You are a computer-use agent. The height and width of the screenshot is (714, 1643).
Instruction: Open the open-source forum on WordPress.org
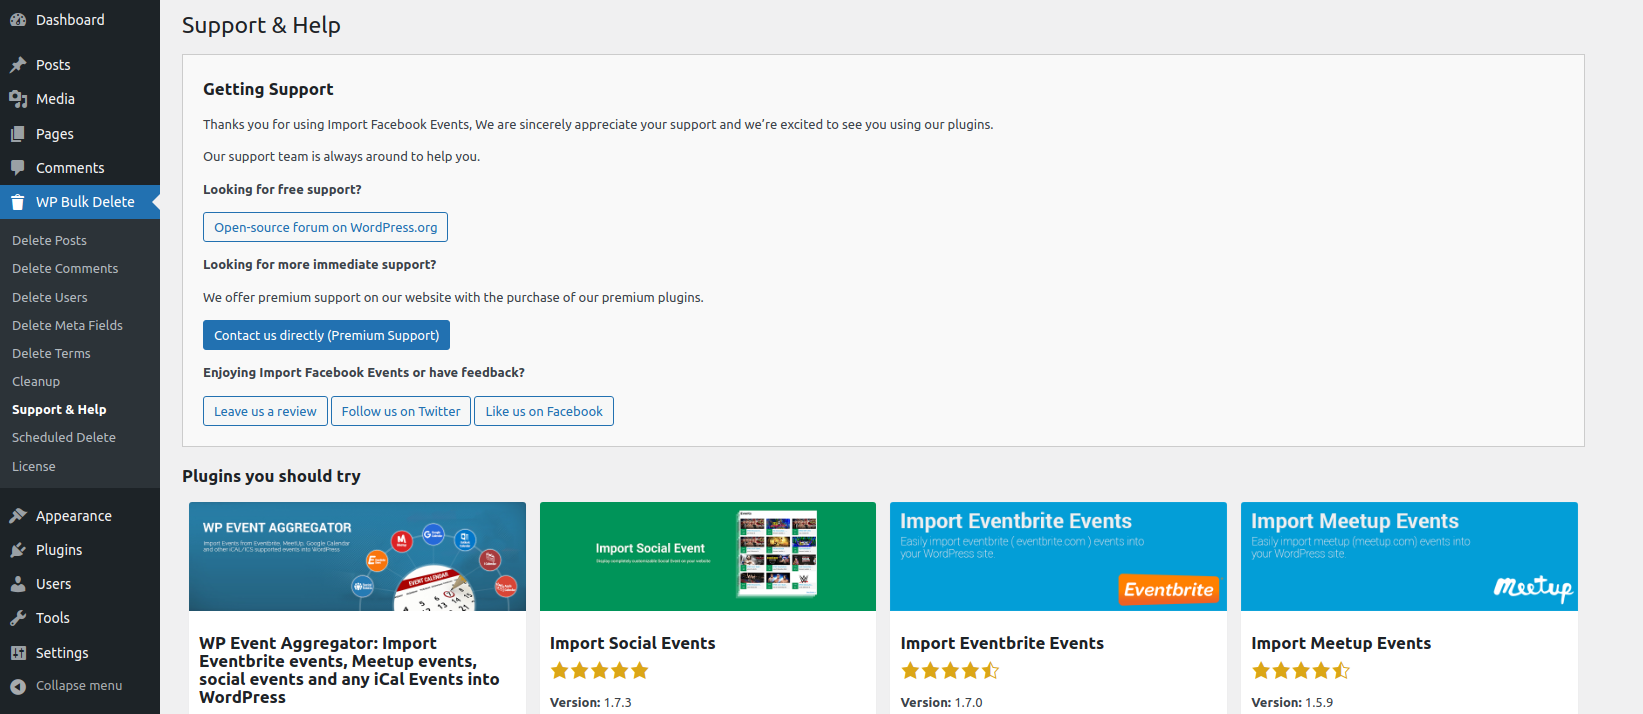pyautogui.click(x=325, y=227)
